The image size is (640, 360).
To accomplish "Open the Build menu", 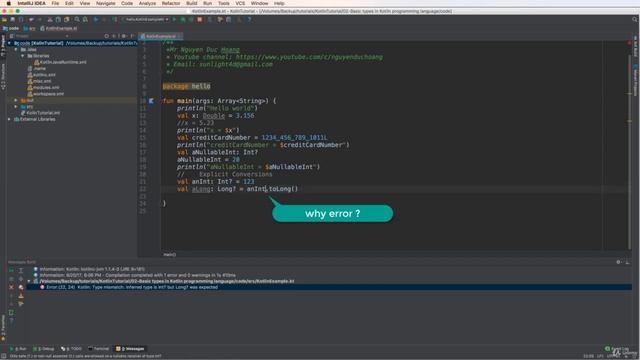I will click(191, 3).
